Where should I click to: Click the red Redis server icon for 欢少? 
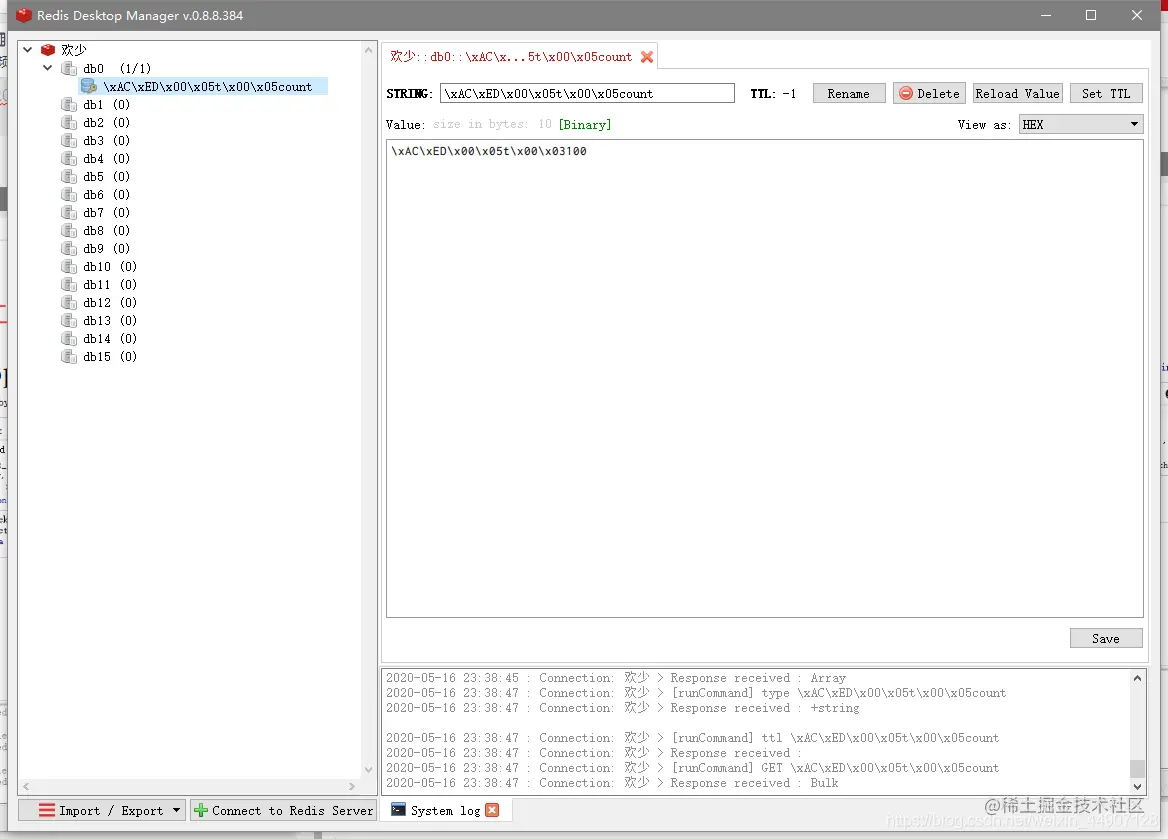pos(48,50)
